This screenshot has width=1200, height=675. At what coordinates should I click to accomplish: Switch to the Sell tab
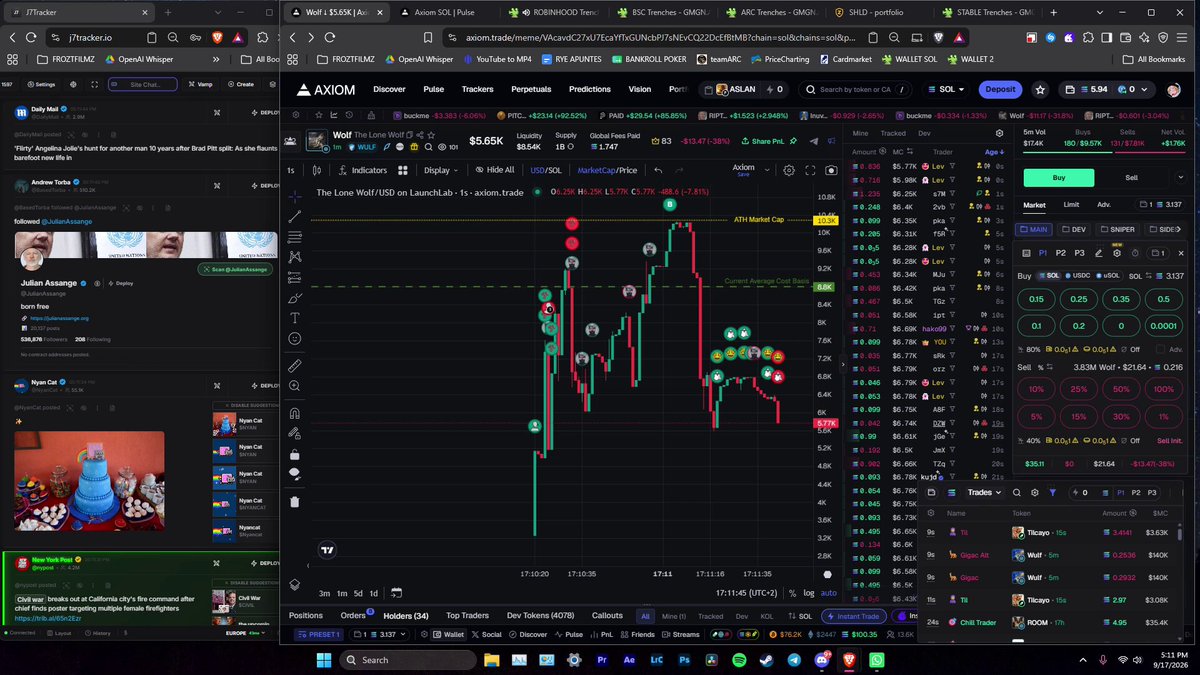pos(1132,177)
